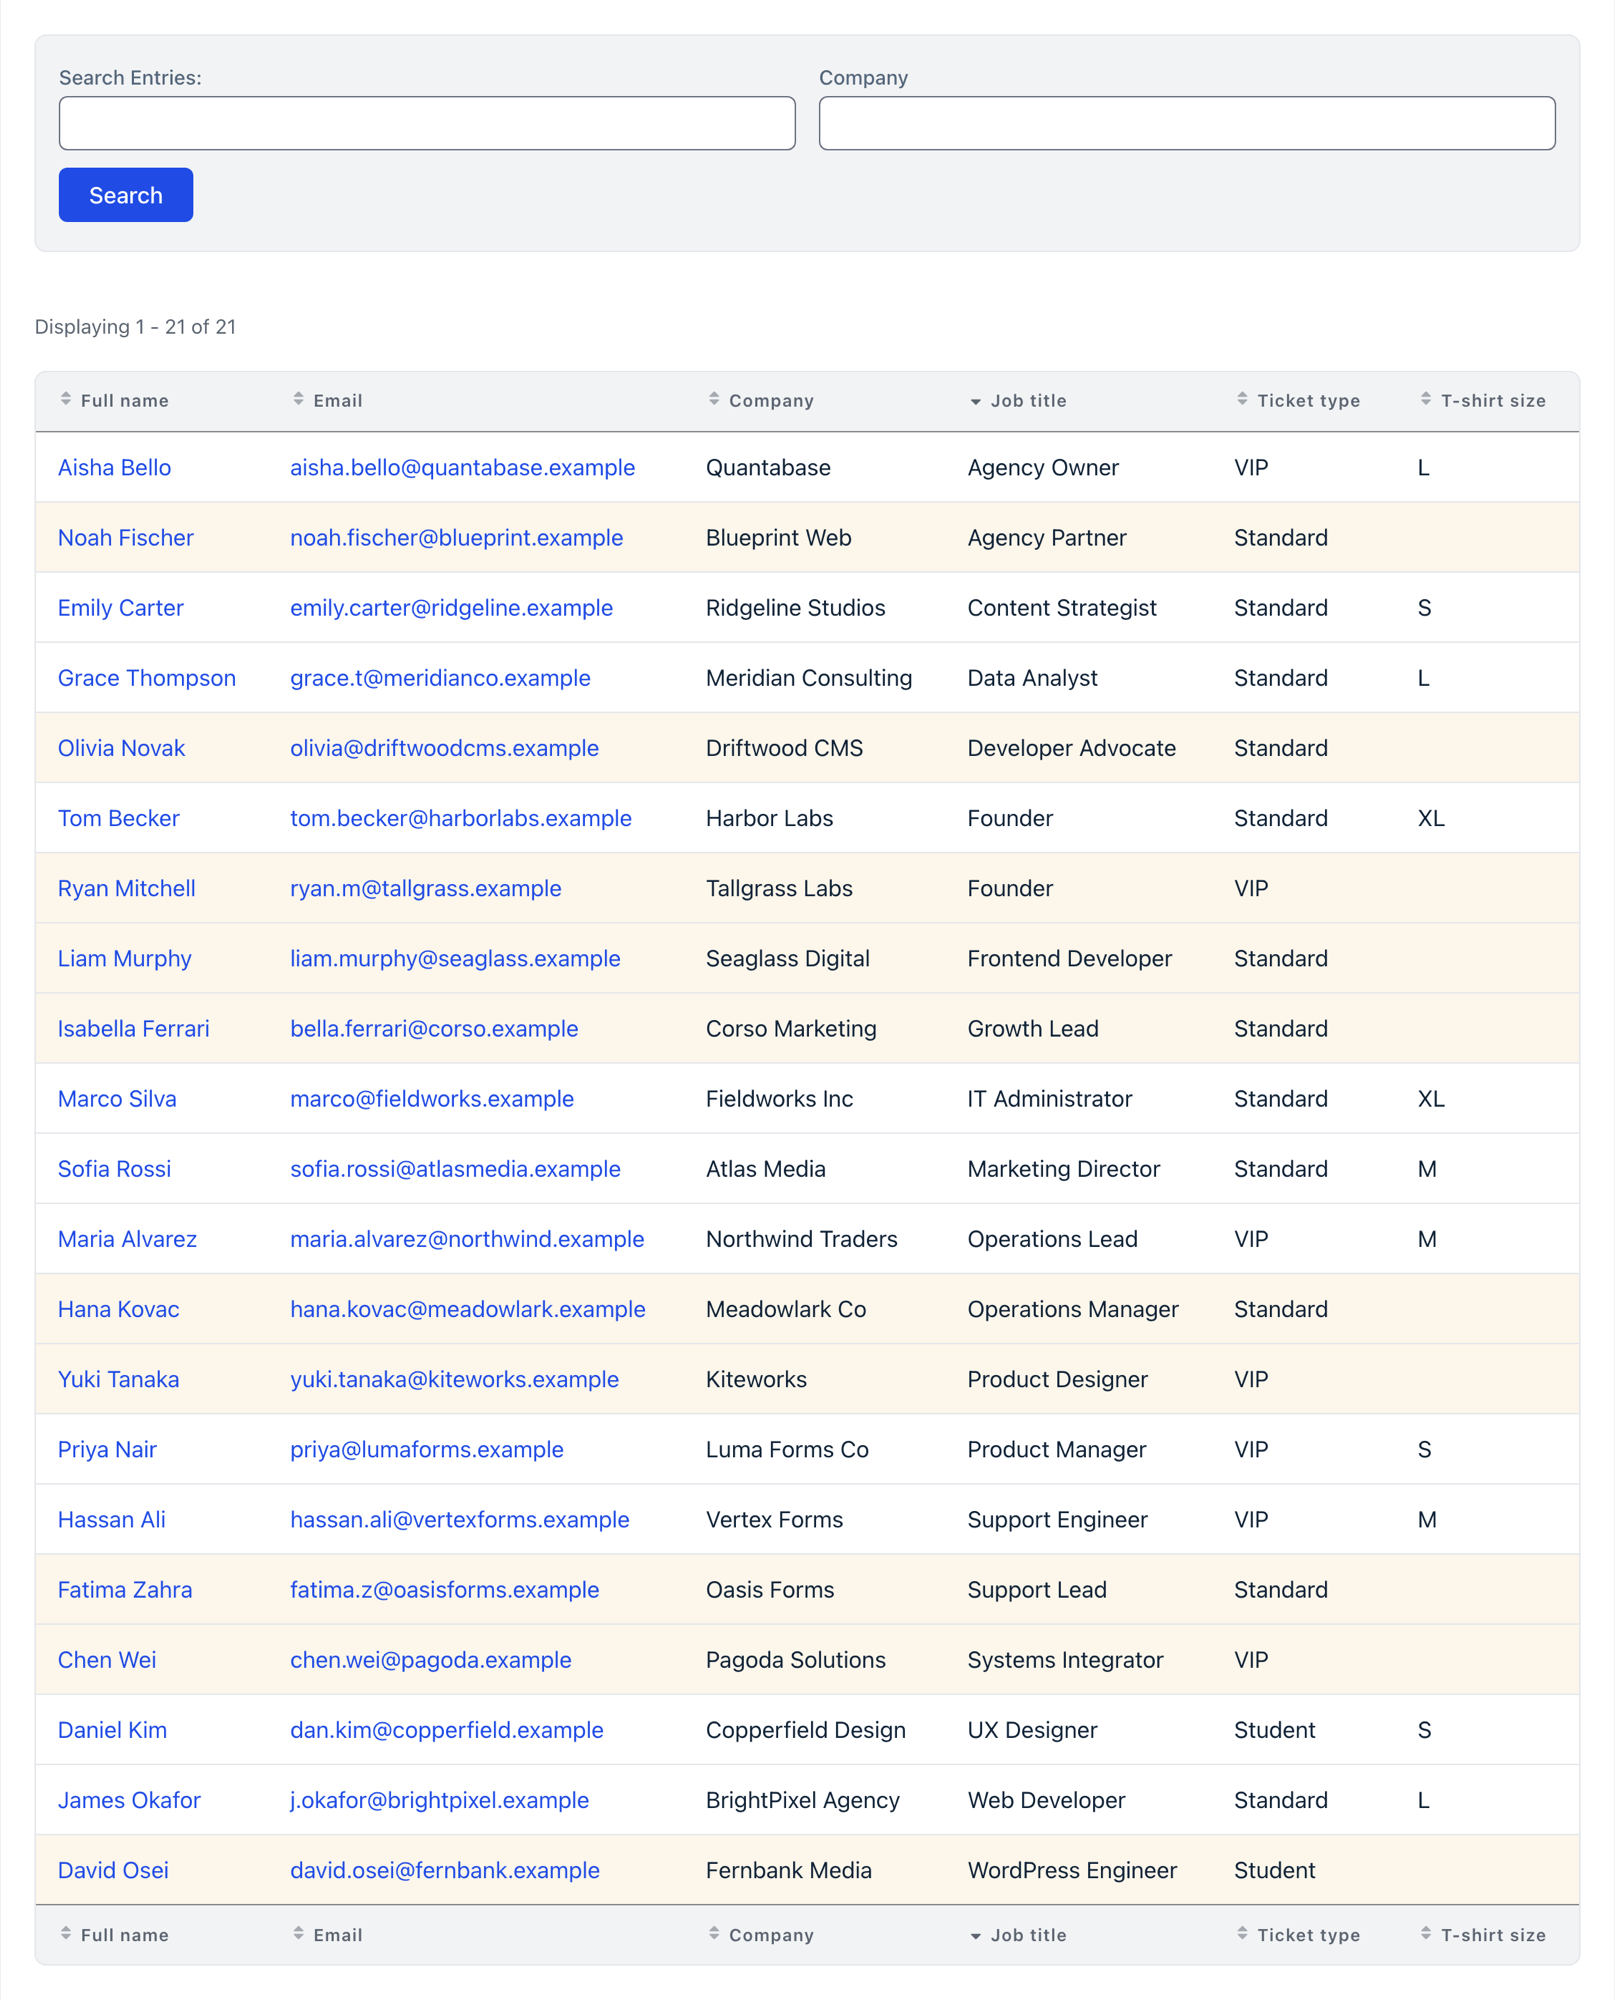Open Noah Fischer's entry
Image resolution: width=1615 pixels, height=2000 pixels.
pos(126,538)
